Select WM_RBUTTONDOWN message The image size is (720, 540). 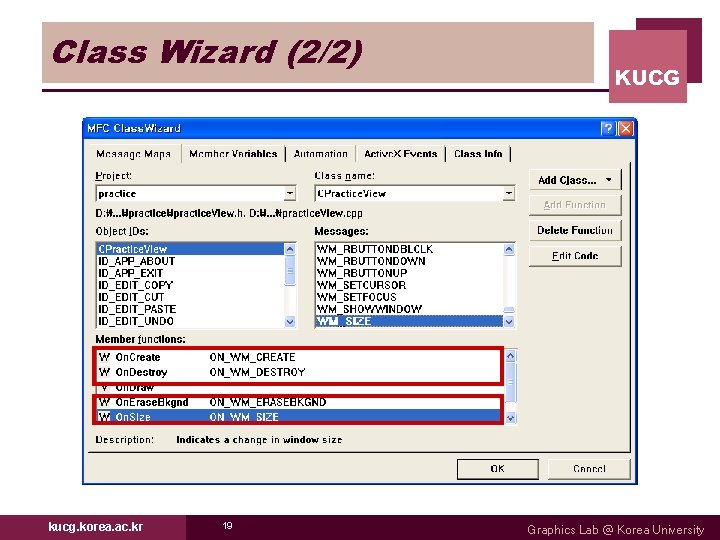coord(409,261)
